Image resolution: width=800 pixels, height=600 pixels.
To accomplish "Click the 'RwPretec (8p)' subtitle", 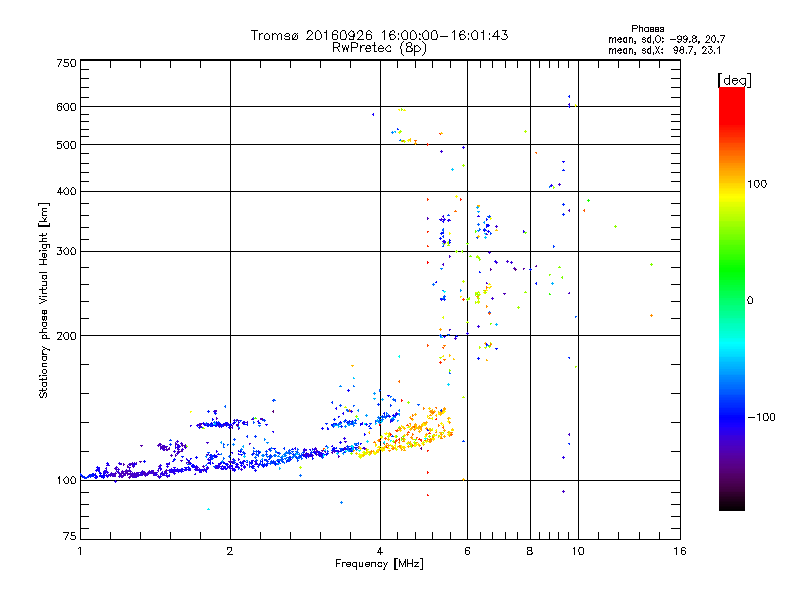I will click(379, 48).
